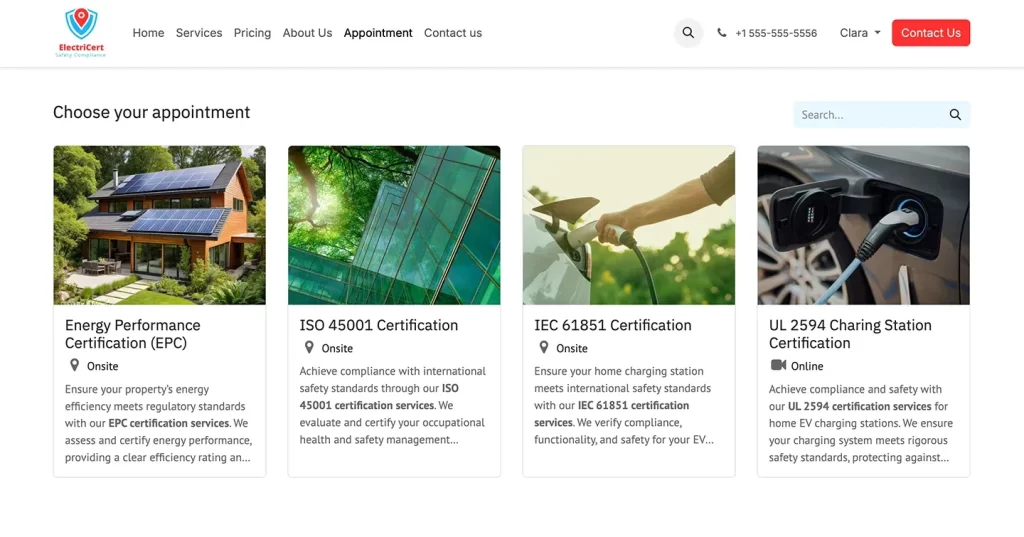
Task: Focus the appointment Search field
Action: point(868,115)
